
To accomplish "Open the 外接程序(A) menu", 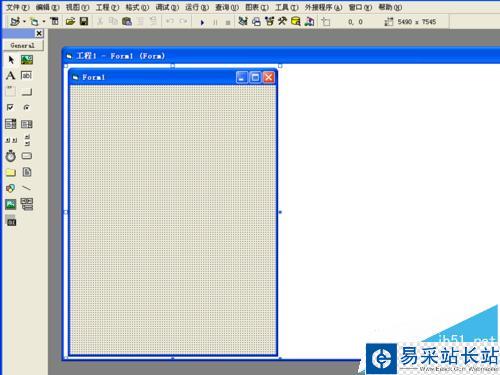I will pyautogui.click(x=323, y=7).
